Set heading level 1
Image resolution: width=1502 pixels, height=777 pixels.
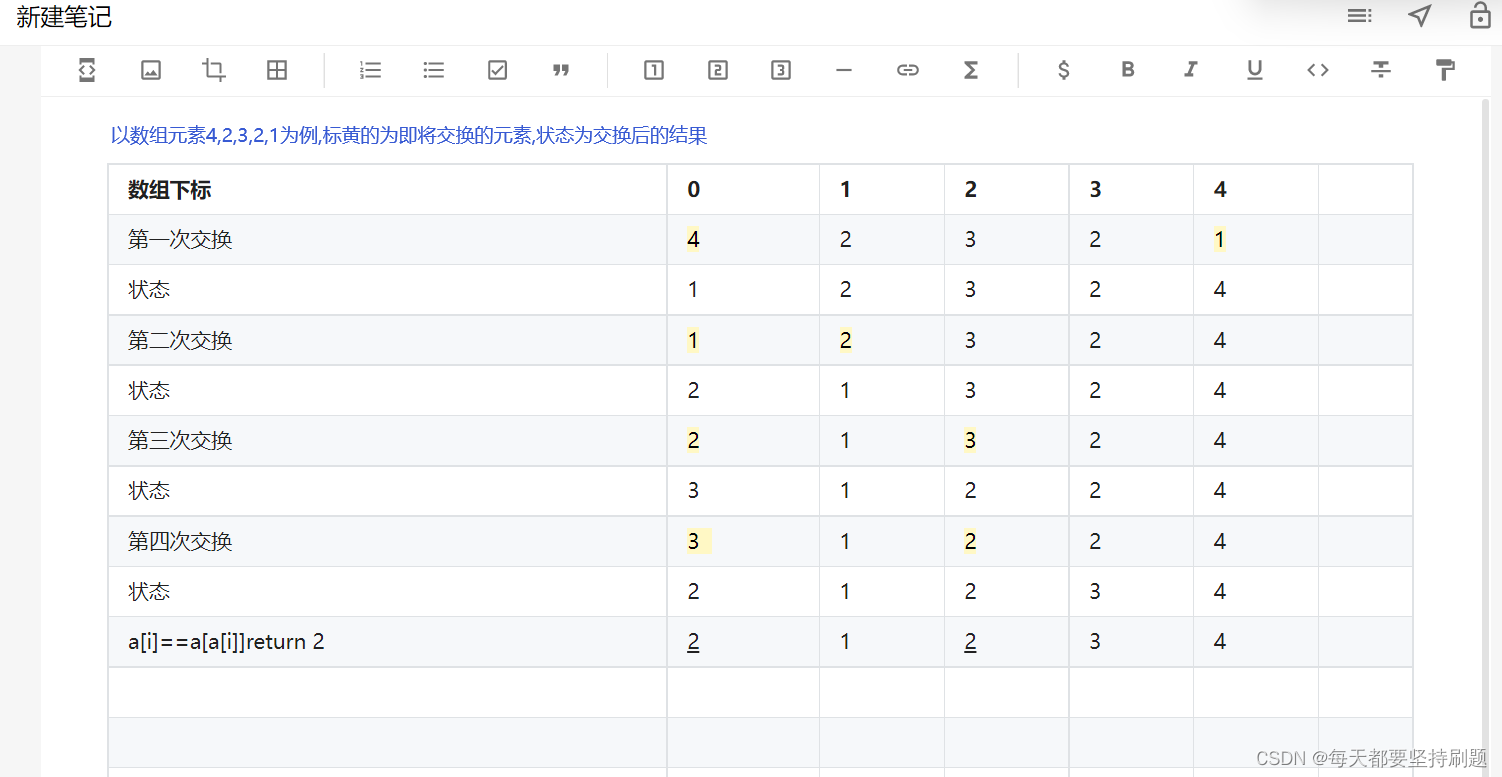pyautogui.click(x=654, y=70)
